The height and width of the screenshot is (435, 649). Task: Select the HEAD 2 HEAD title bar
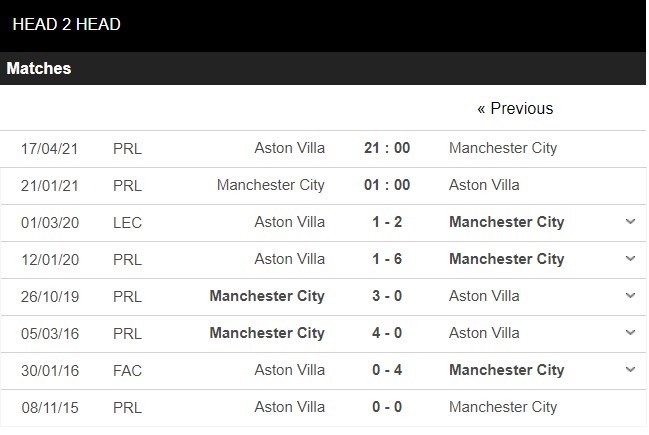point(323,26)
